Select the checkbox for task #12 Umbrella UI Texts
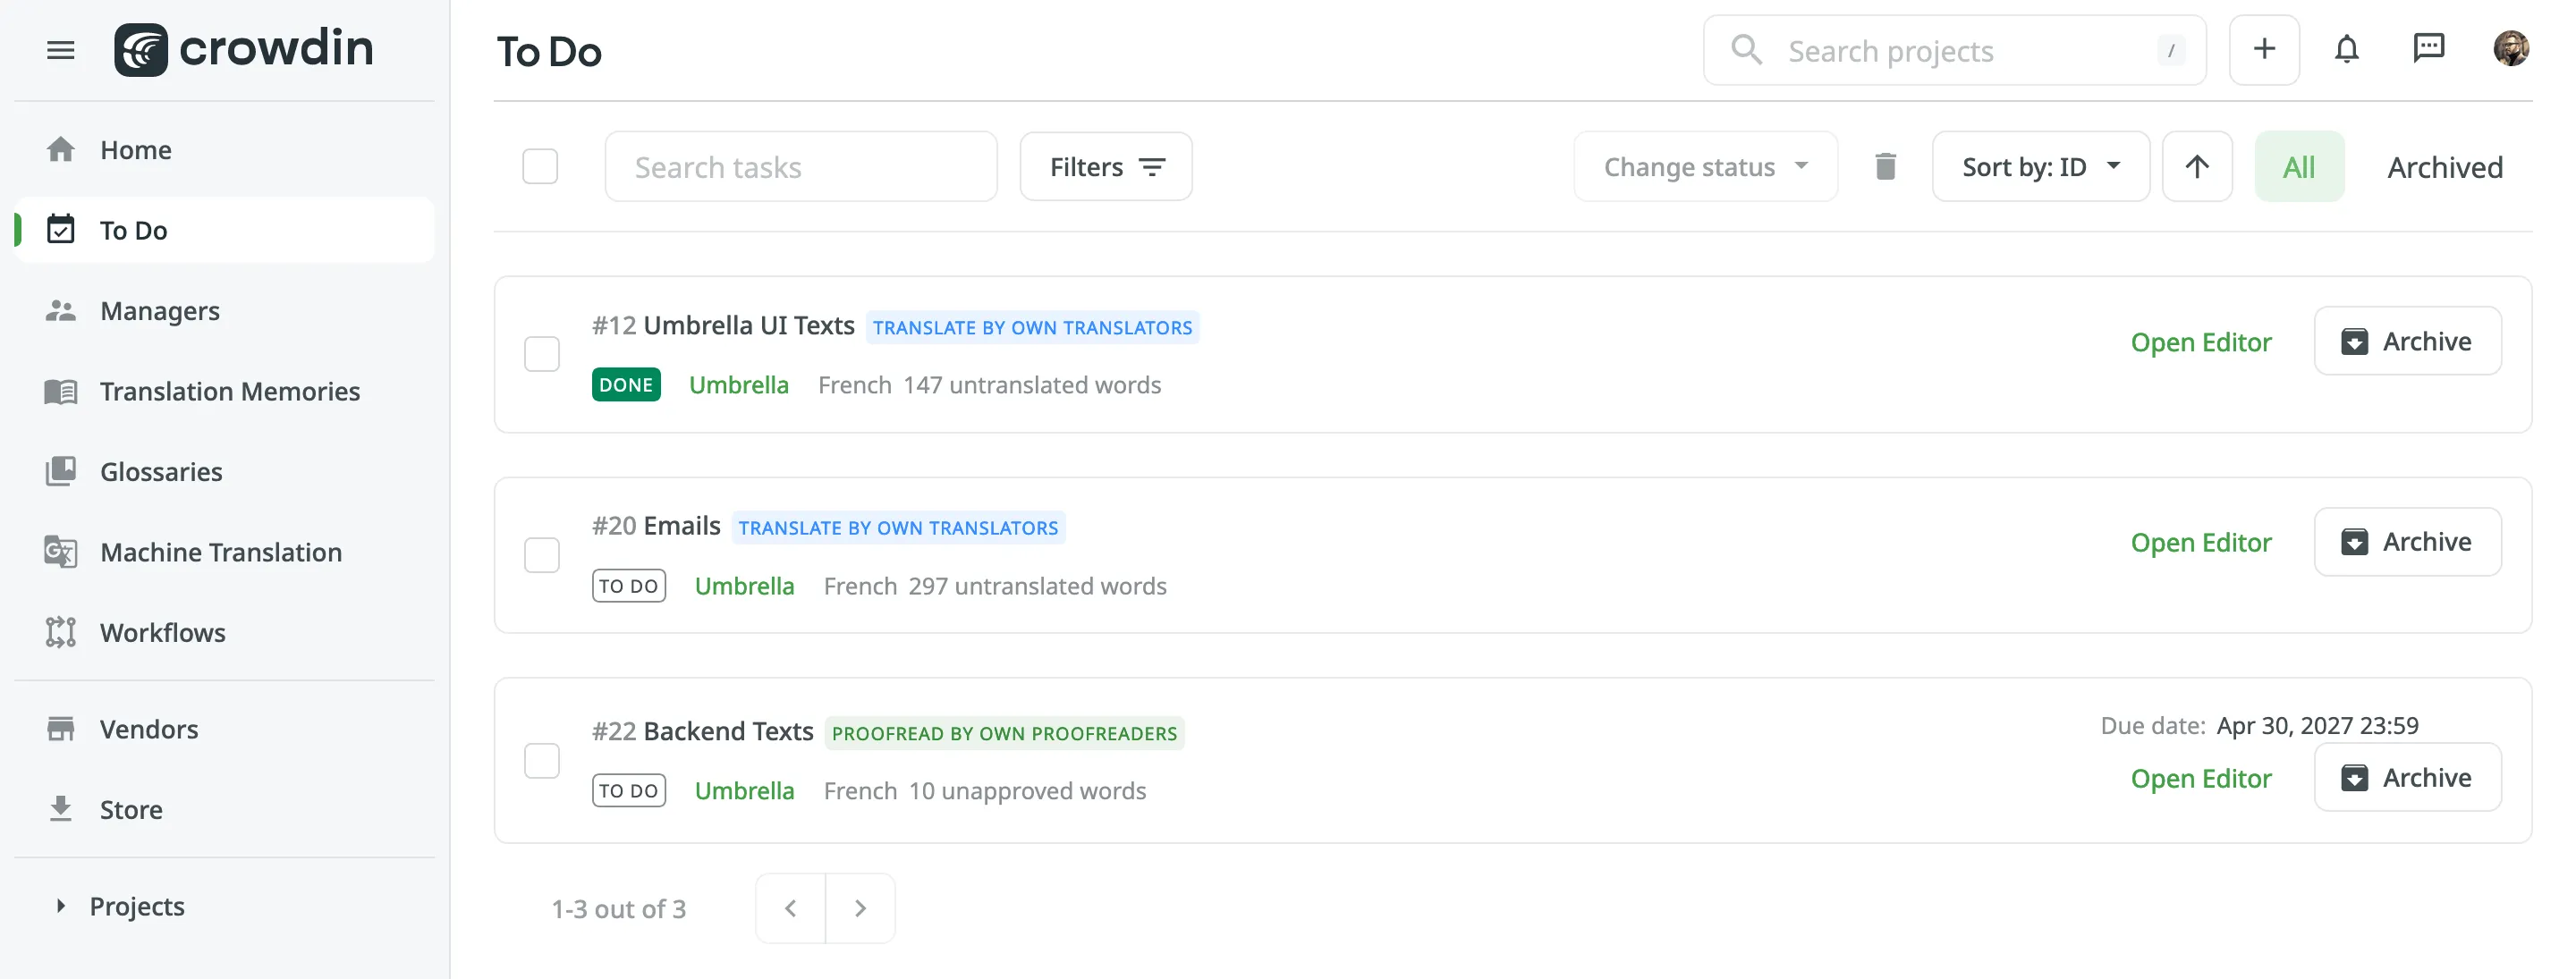The height and width of the screenshot is (979, 2576). 541,353
